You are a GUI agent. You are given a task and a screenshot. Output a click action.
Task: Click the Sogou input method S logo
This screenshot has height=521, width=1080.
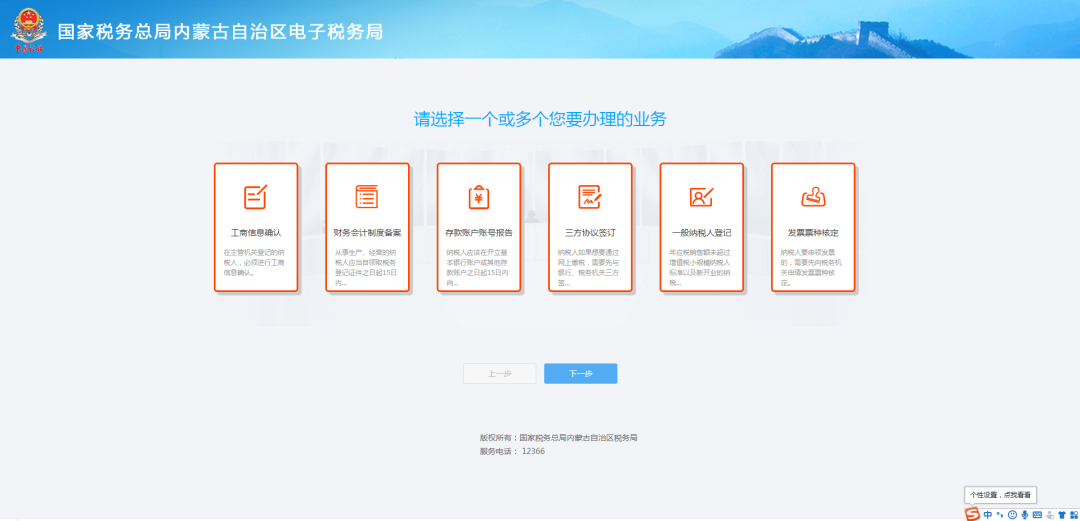[x=972, y=514]
